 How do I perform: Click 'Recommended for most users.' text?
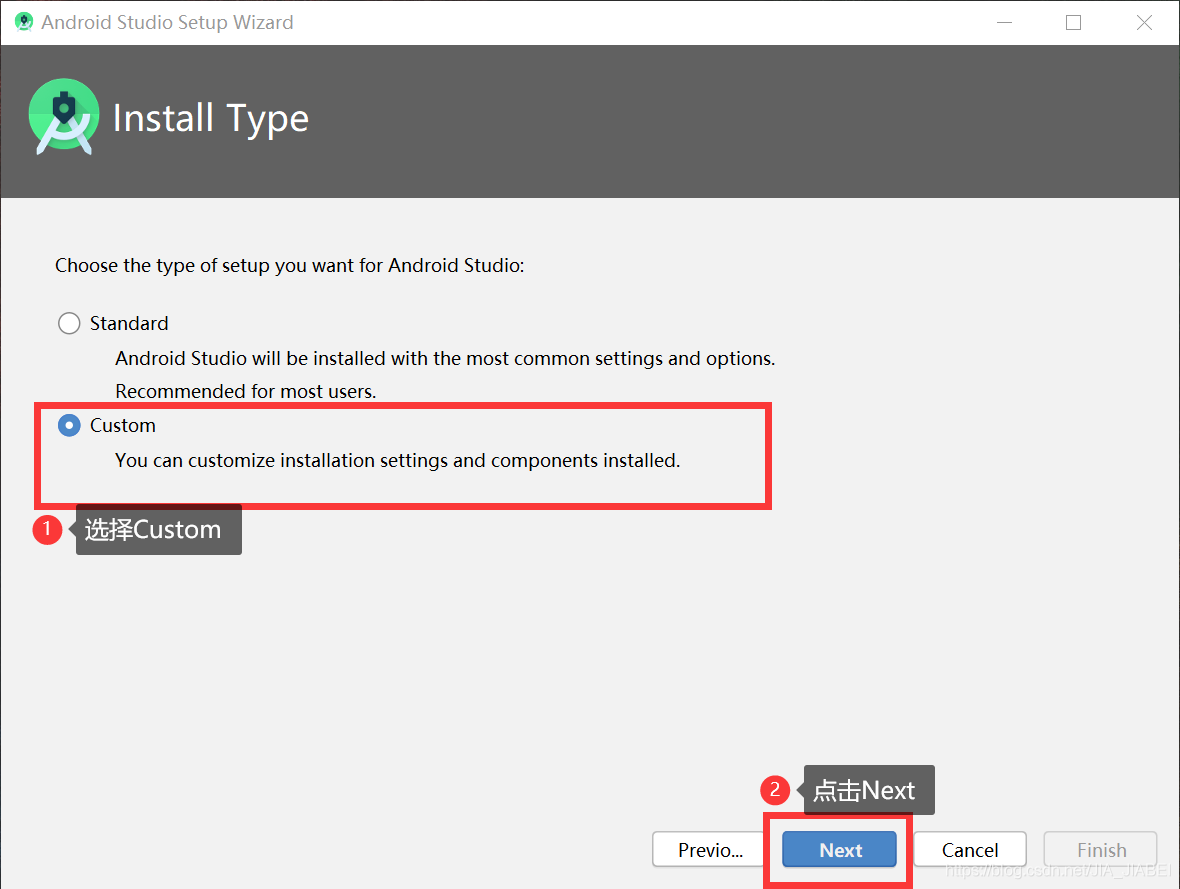click(x=245, y=391)
